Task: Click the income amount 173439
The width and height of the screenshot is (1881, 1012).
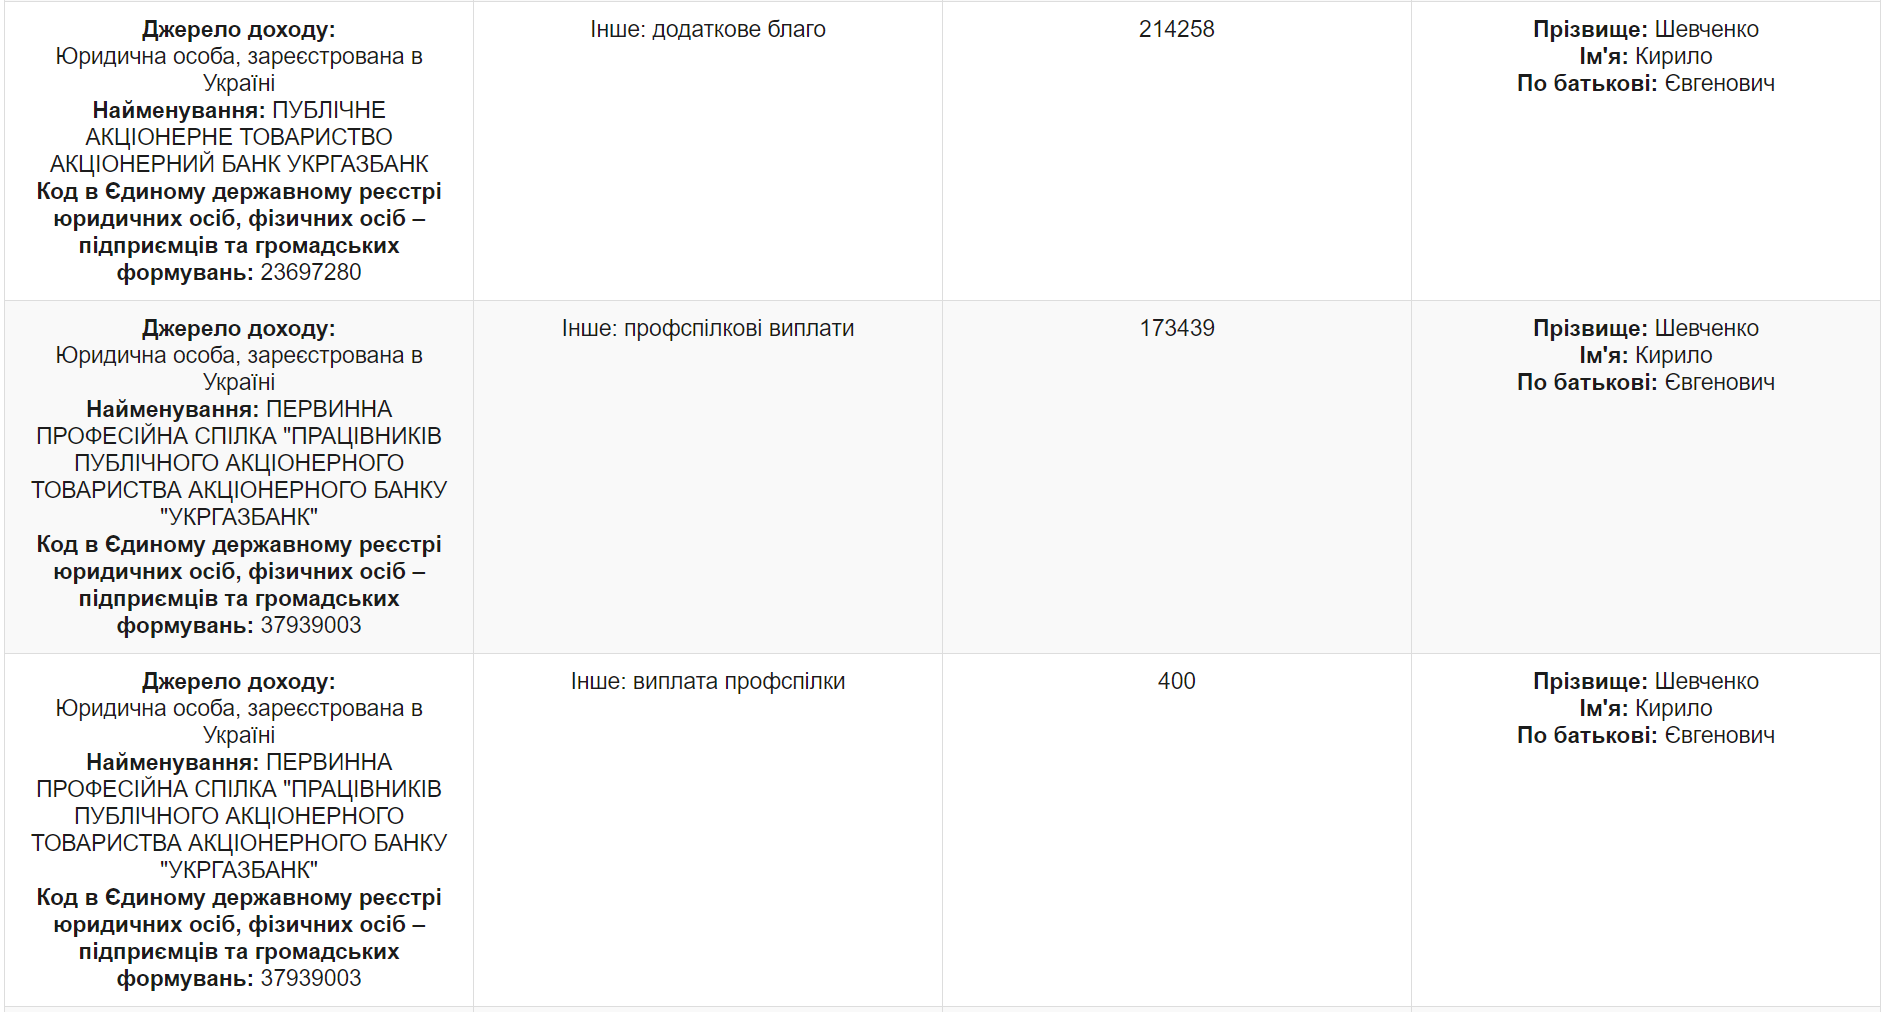Action: click(1176, 328)
